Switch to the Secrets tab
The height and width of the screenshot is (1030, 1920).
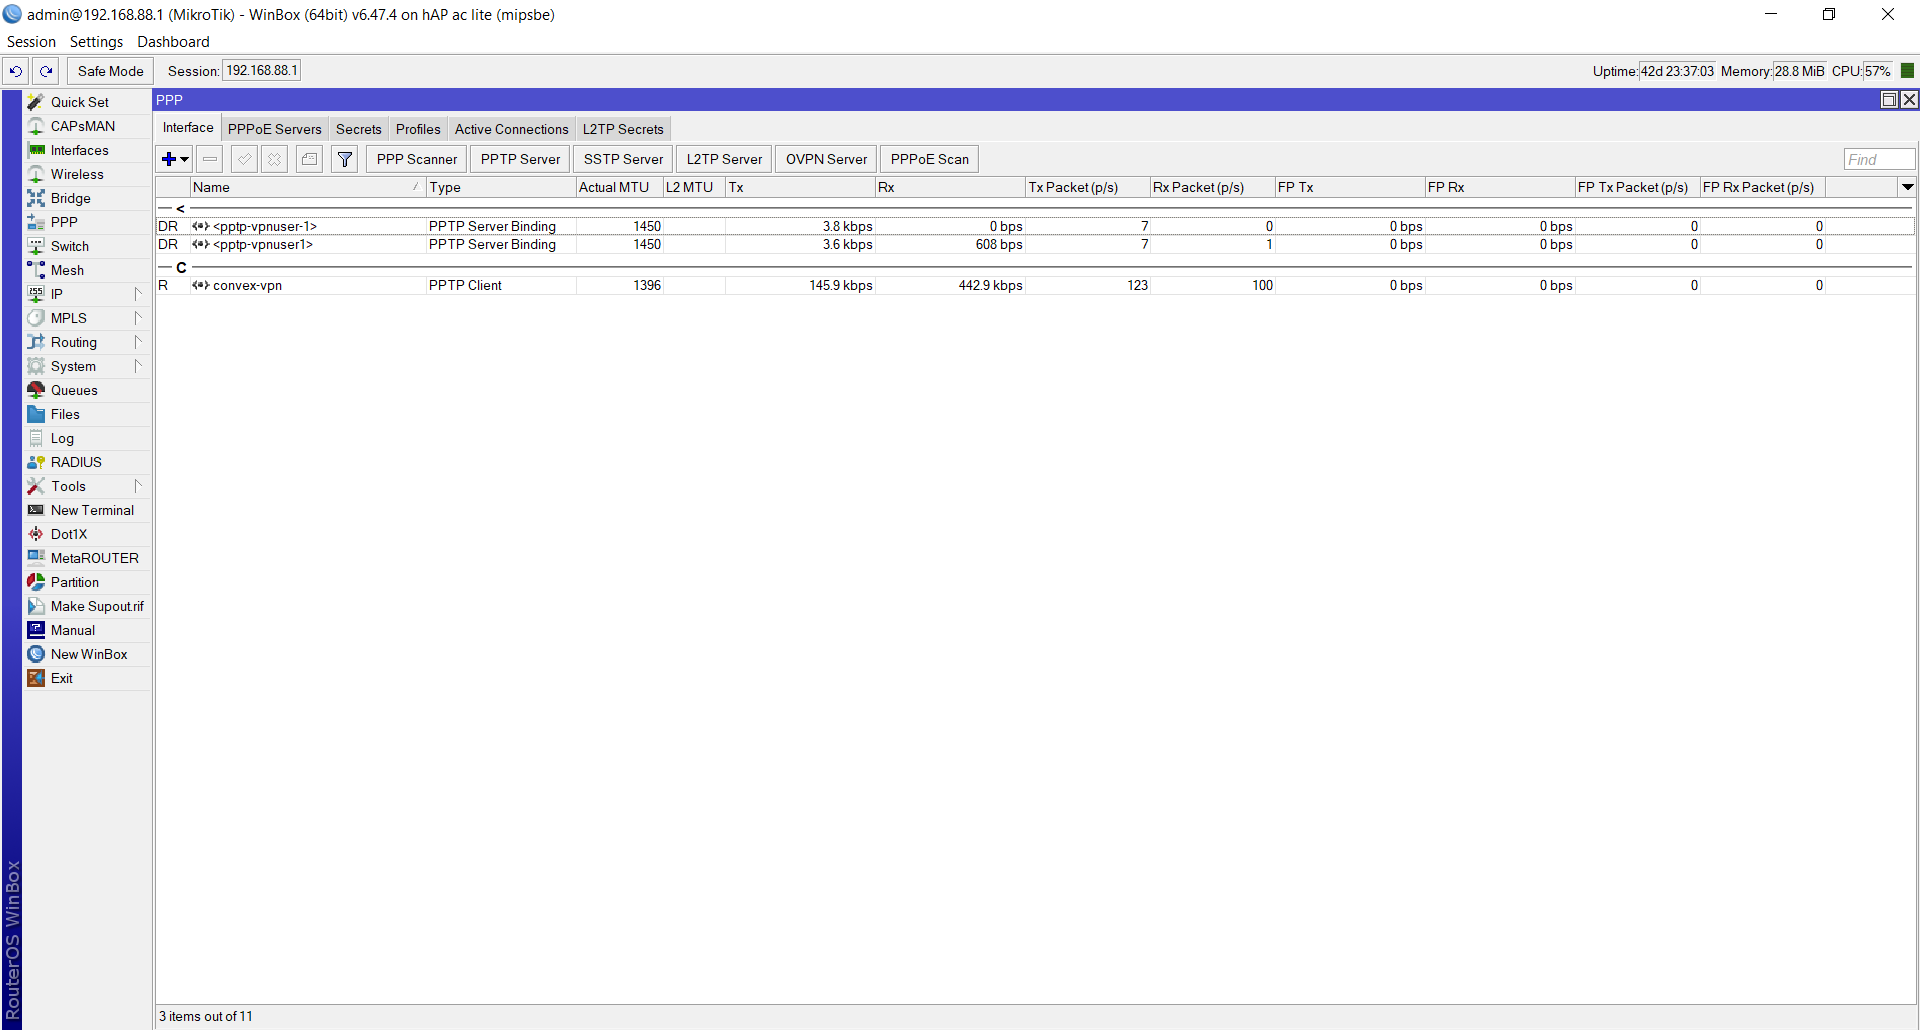point(359,129)
